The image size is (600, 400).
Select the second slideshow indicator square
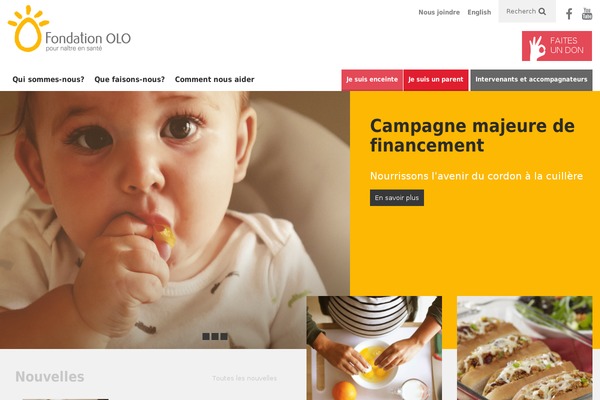[215, 336]
